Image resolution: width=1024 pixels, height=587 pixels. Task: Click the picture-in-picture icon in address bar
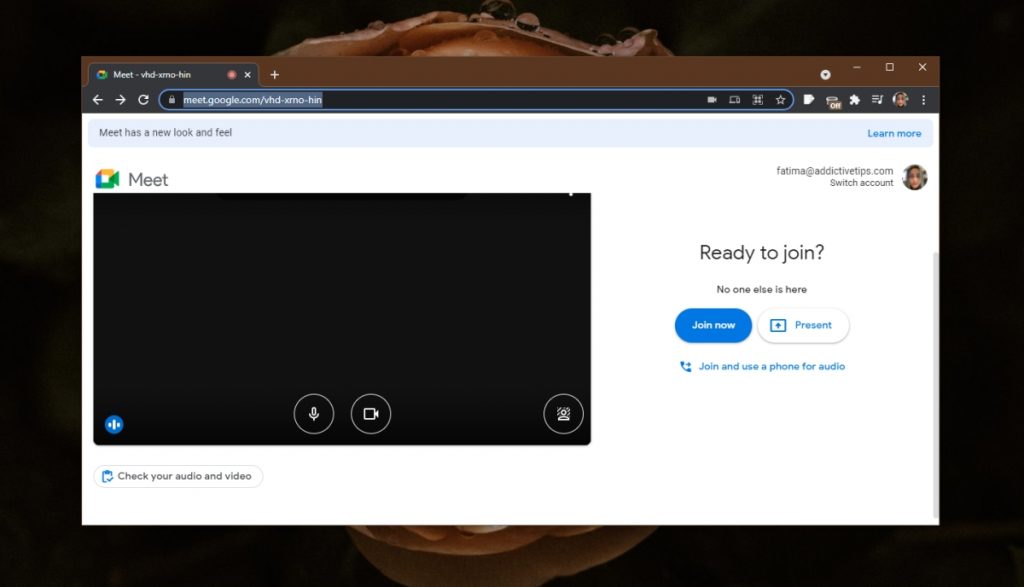(x=734, y=99)
